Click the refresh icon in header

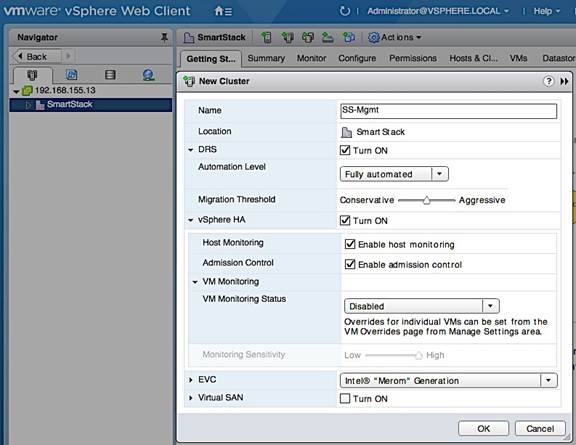(x=344, y=11)
